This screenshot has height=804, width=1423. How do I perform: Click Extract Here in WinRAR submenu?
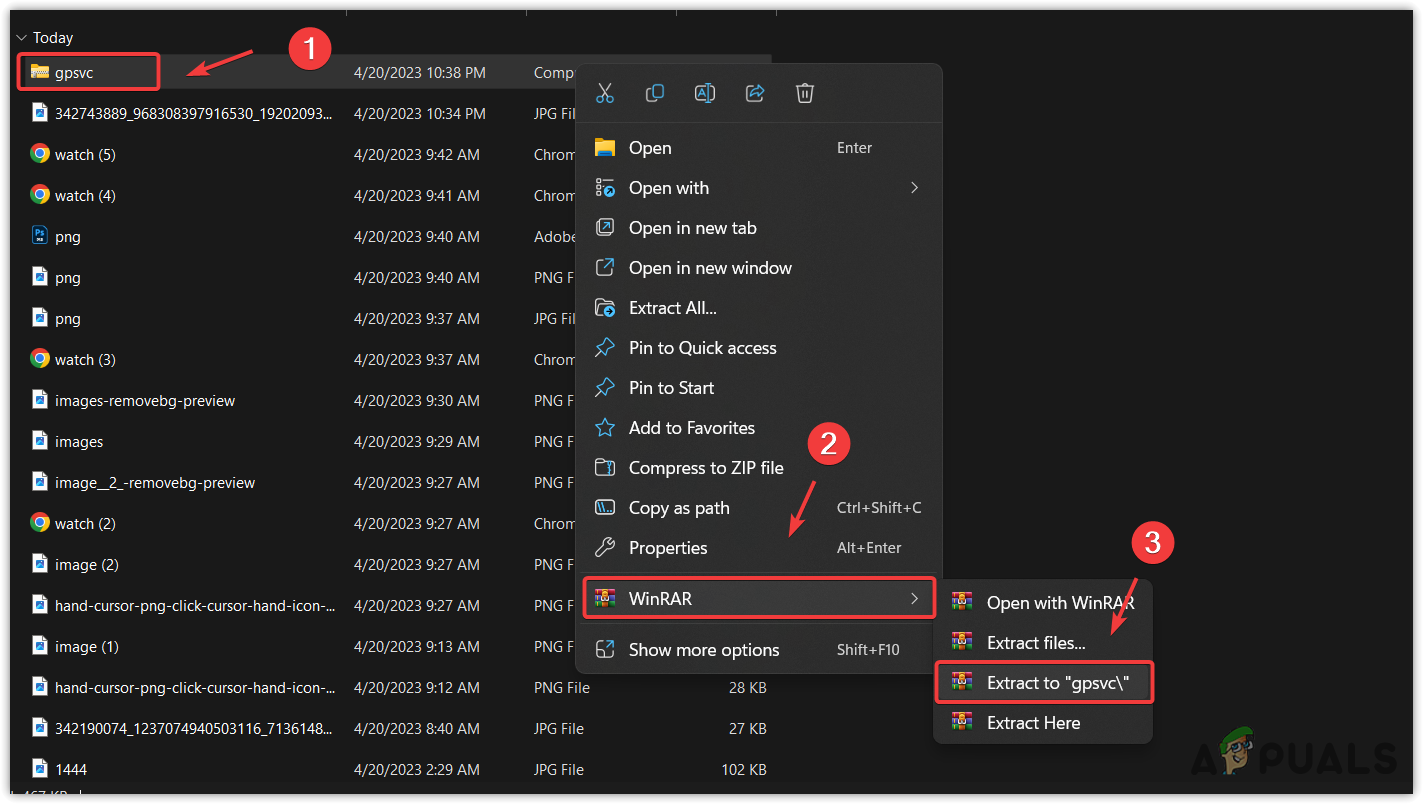click(1033, 723)
